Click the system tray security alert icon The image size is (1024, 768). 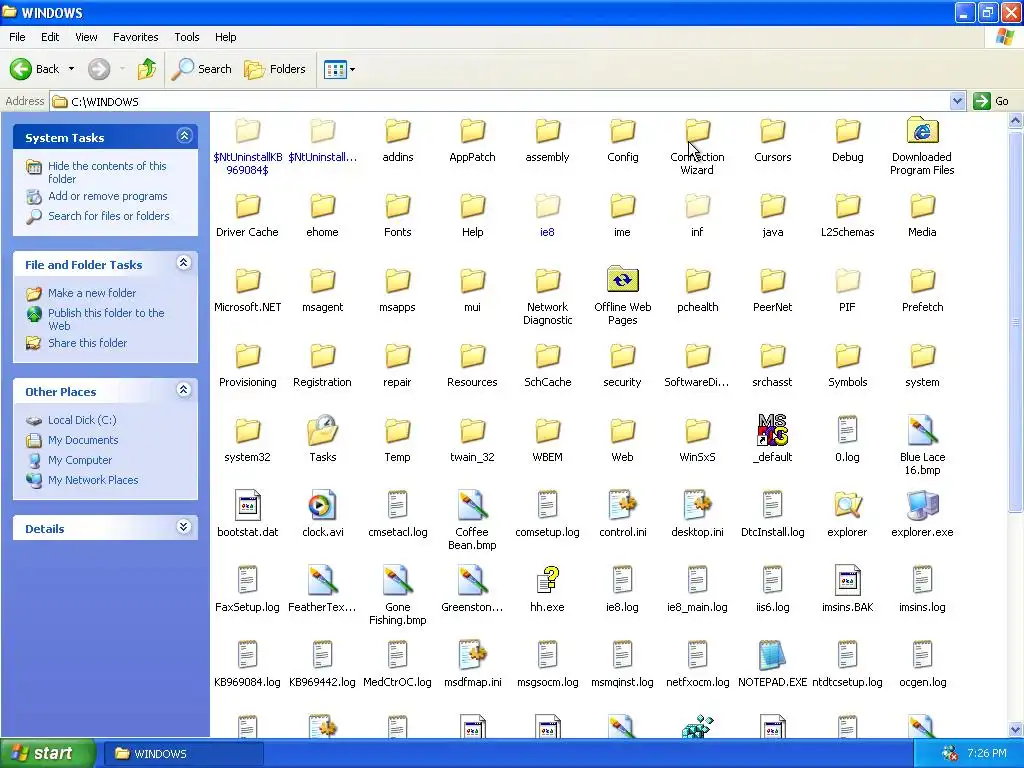950,754
